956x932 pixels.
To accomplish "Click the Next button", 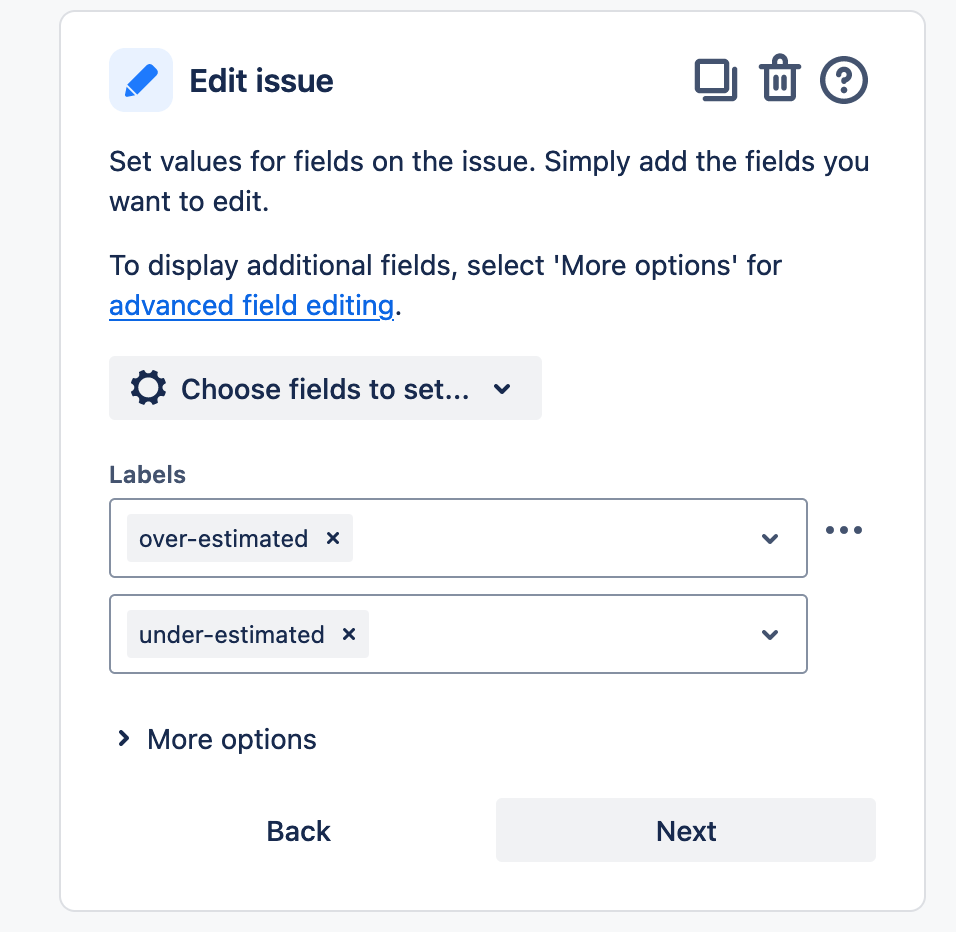I will tap(686, 831).
